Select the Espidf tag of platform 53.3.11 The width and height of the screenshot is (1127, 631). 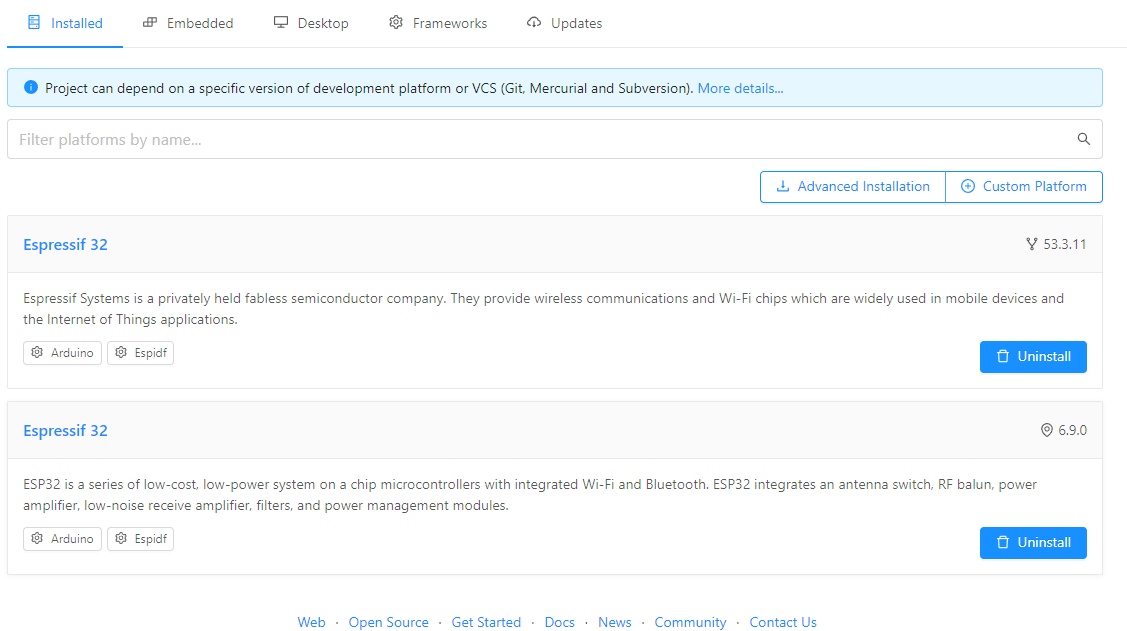pyautogui.click(x=140, y=353)
